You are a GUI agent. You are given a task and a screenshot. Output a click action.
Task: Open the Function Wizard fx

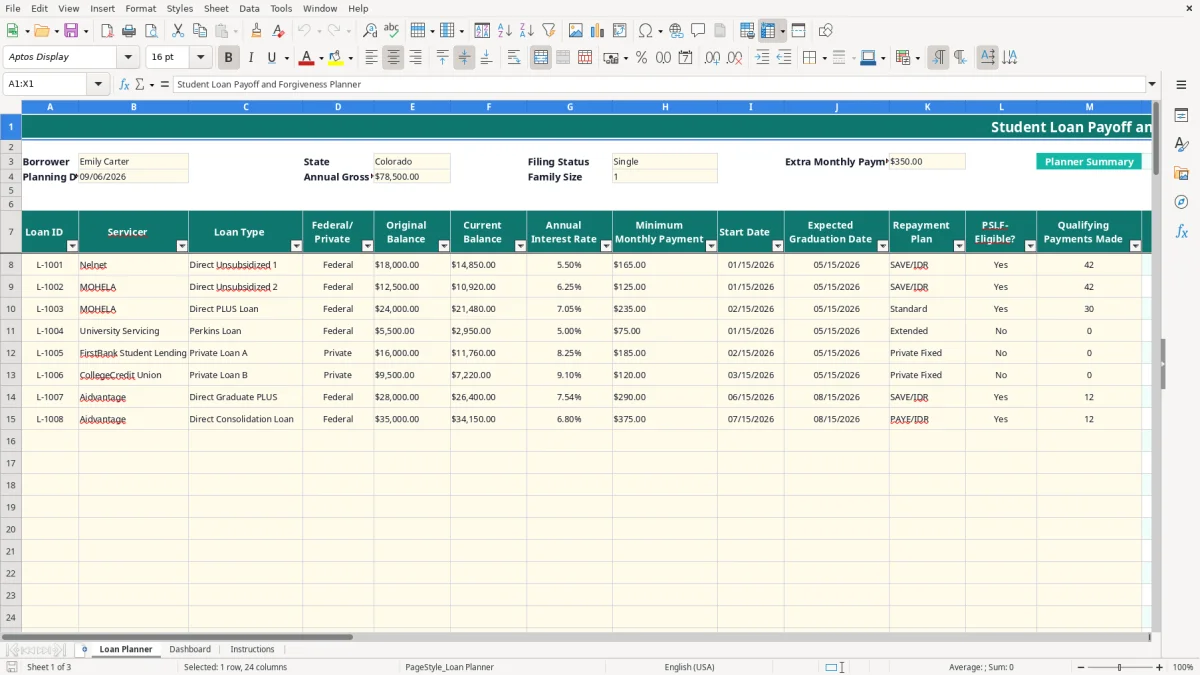click(125, 84)
